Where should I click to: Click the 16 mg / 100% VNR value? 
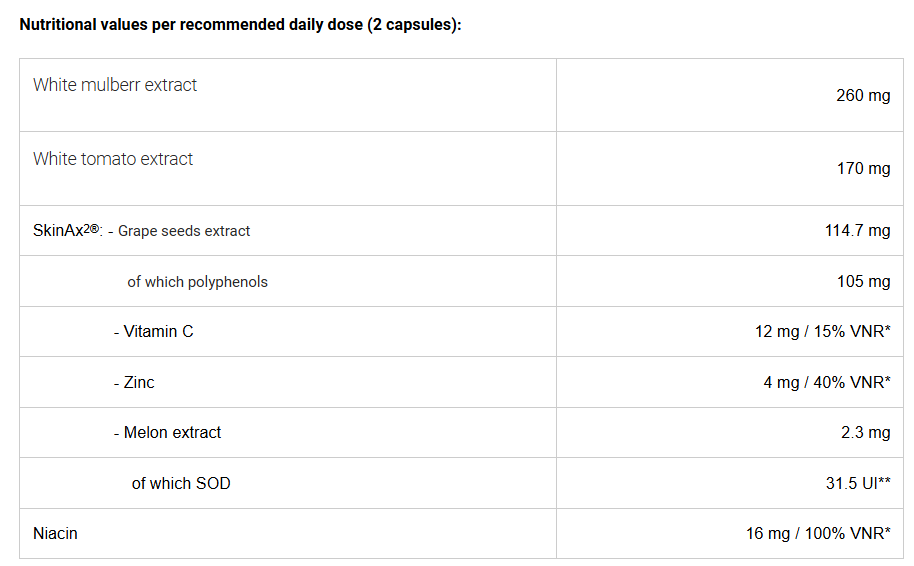click(x=818, y=533)
